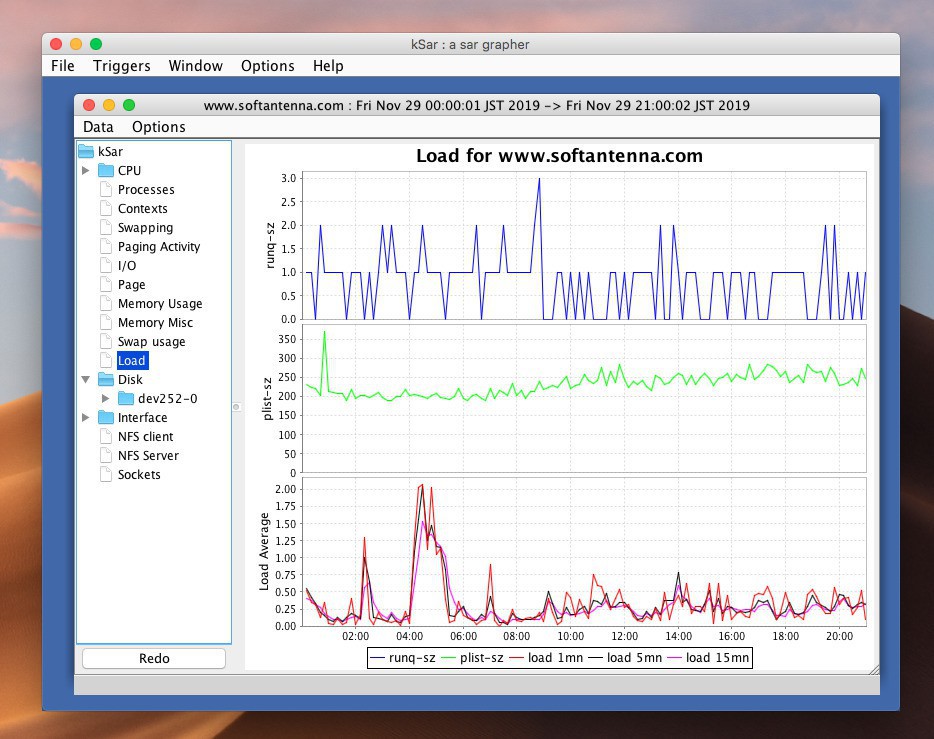Click the kSar root folder icon

pyautogui.click(x=86, y=151)
